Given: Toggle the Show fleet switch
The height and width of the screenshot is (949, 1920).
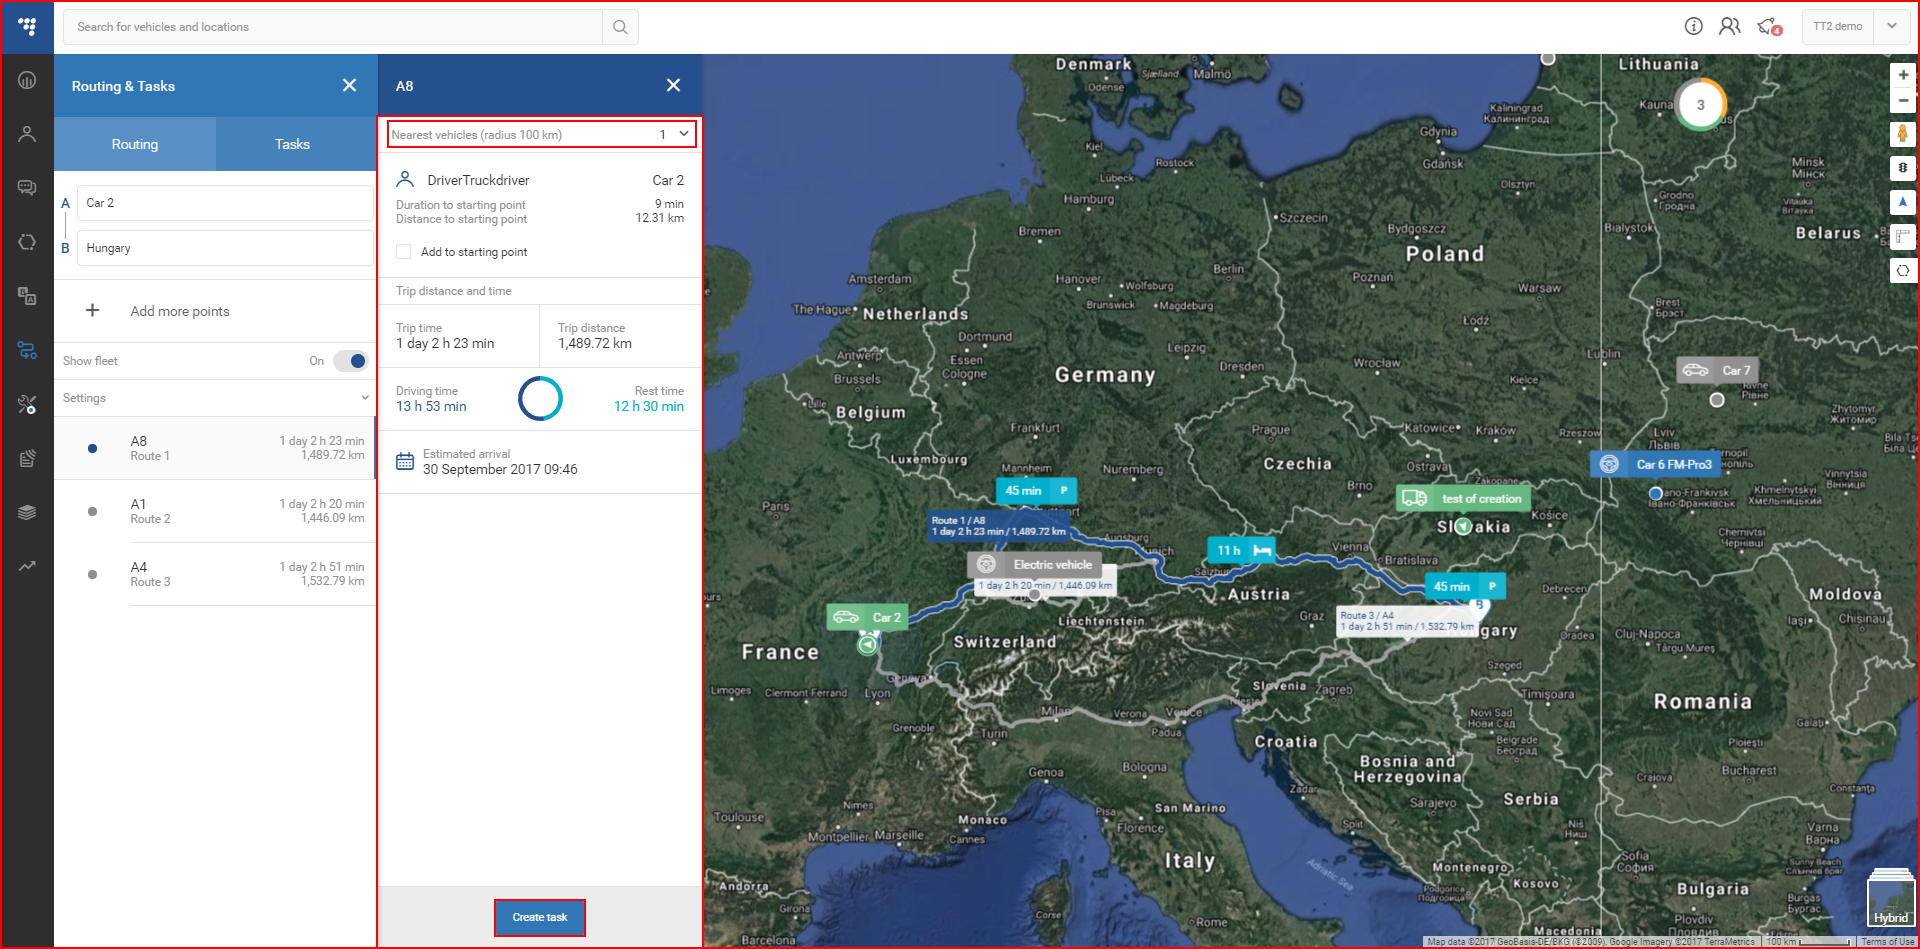Looking at the screenshot, I should tap(350, 361).
